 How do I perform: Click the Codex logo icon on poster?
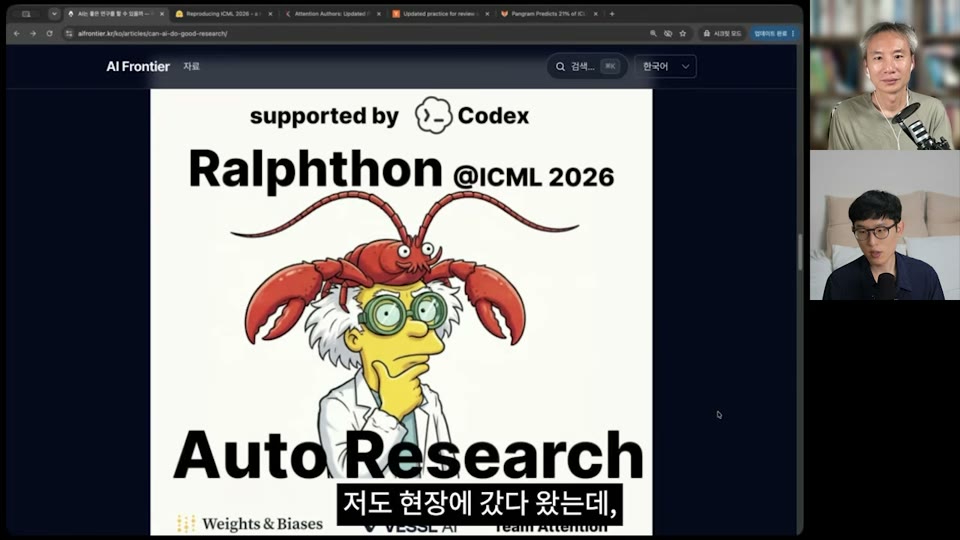pos(433,115)
